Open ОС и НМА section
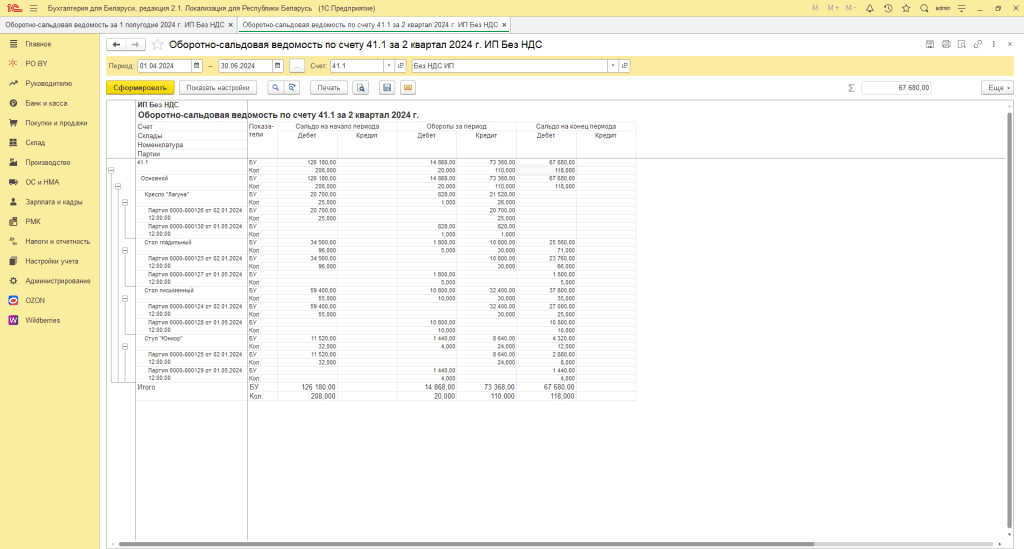The width and height of the screenshot is (1024, 549). coord(42,182)
